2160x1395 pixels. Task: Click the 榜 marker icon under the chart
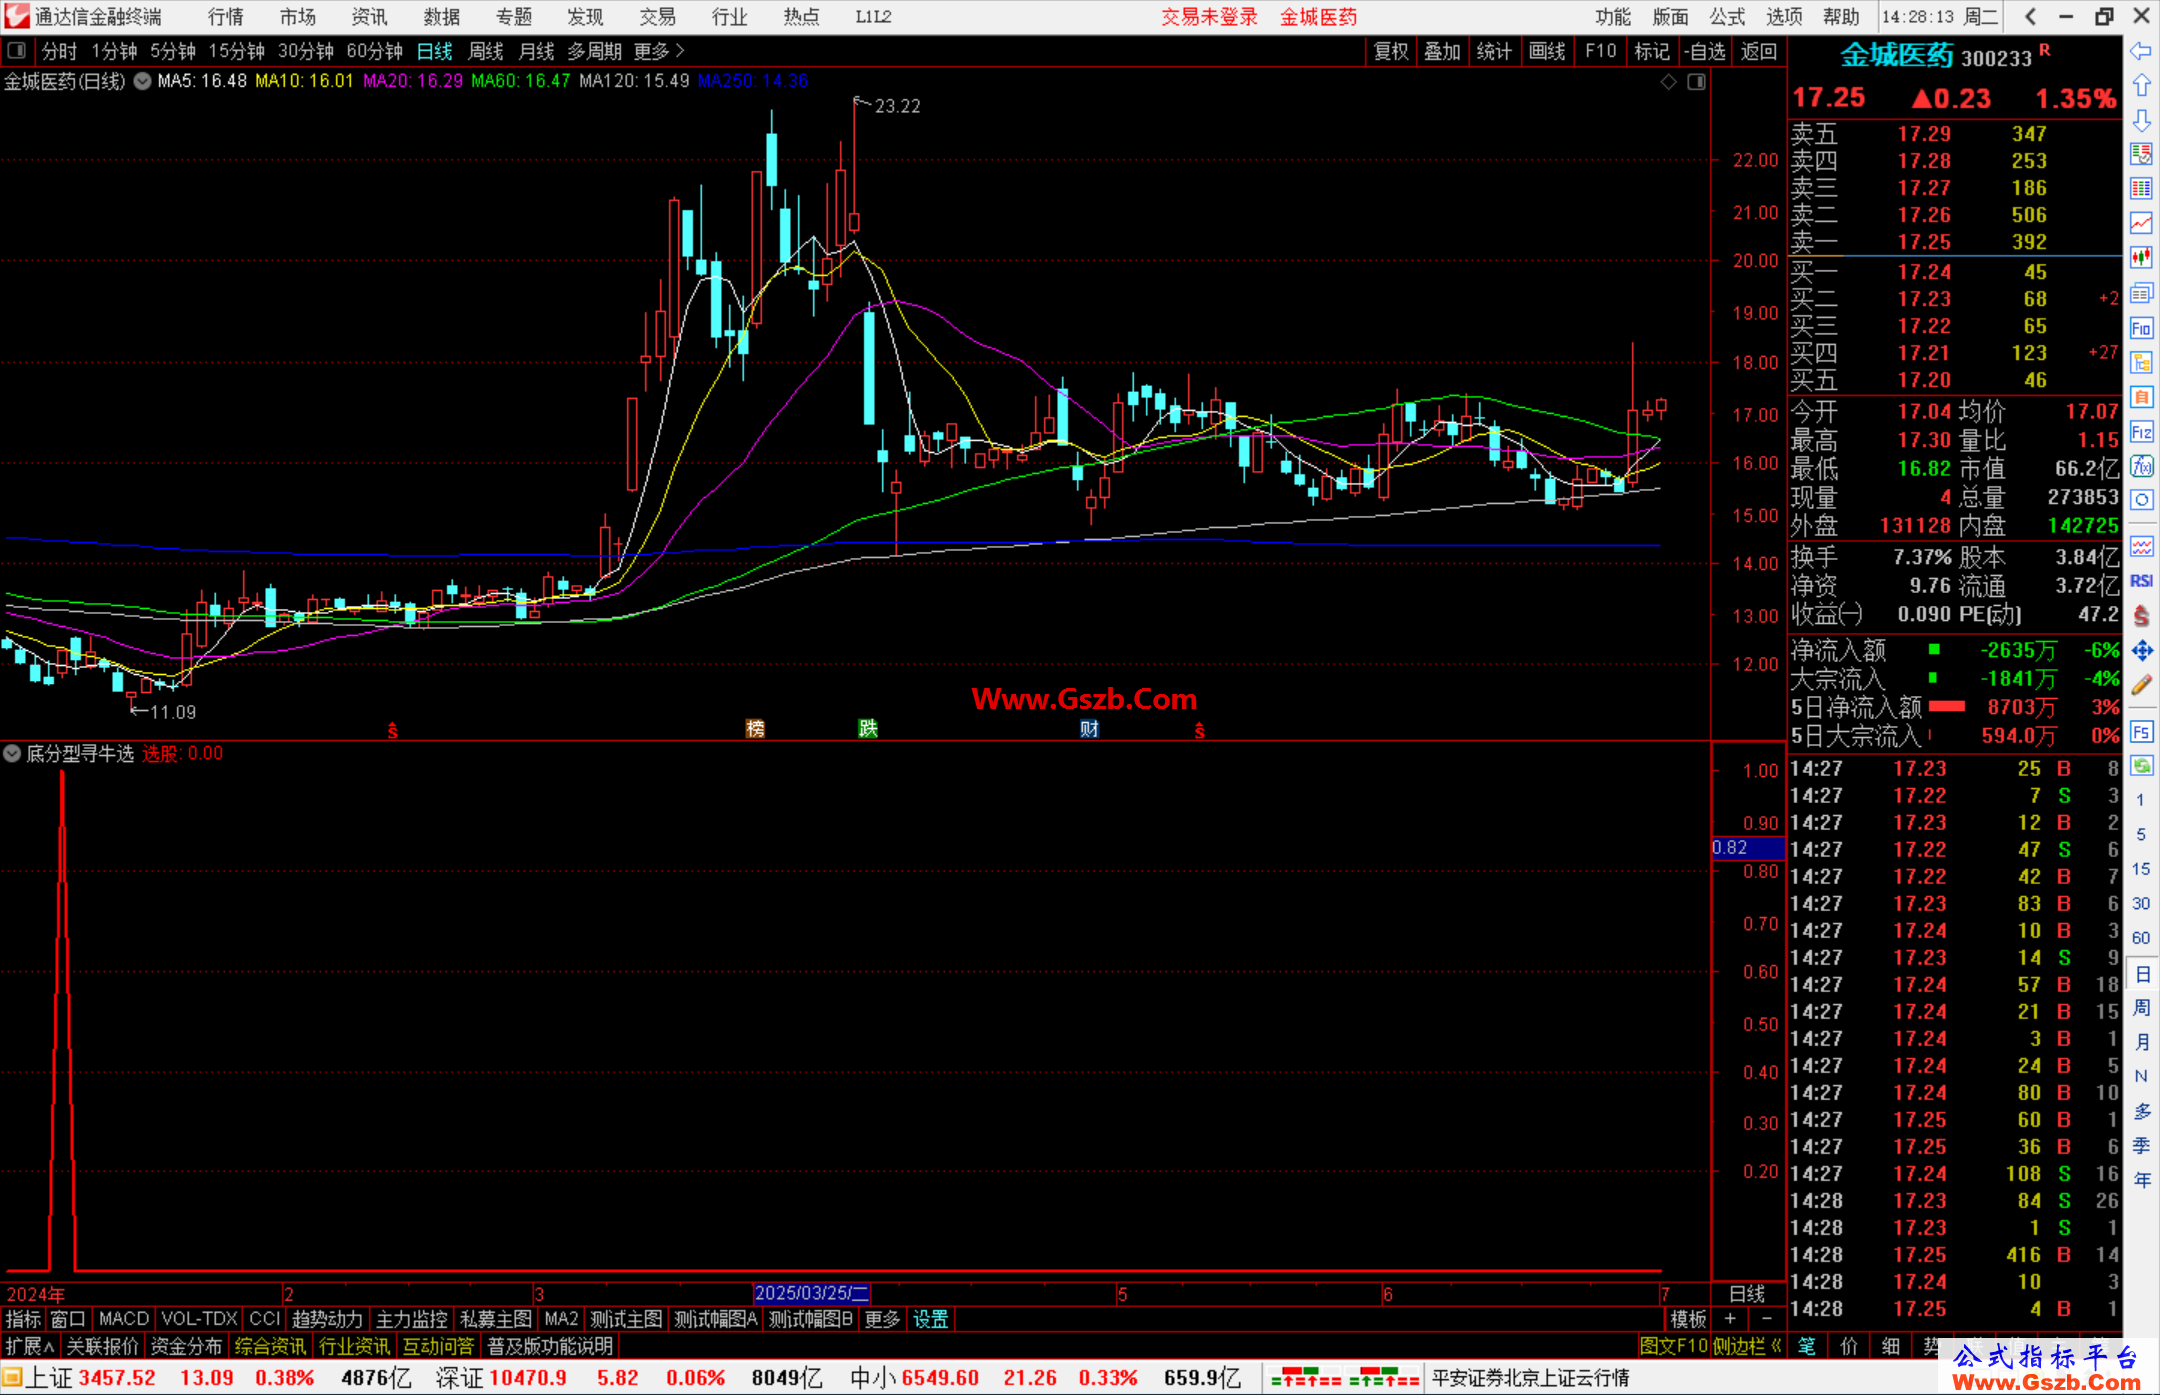point(755,729)
